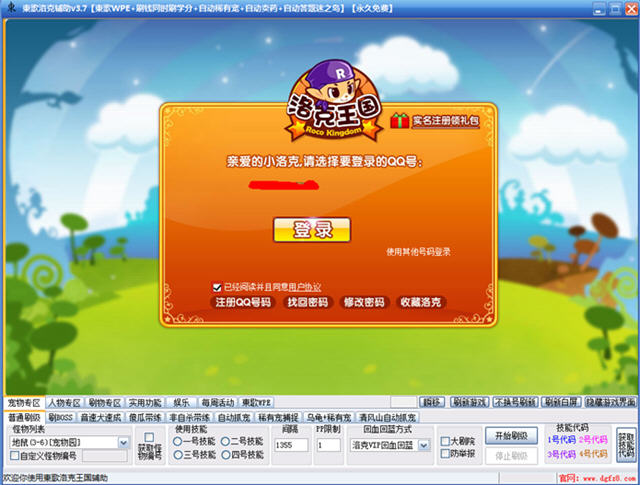Image resolution: width=640 pixels, height=485 pixels.
Task: Click the blue 1号代码 link
Action: 562,440
